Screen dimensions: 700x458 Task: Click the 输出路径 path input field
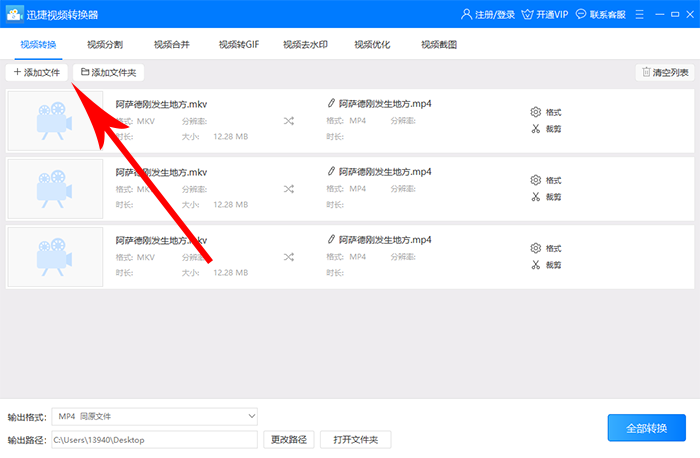(154, 440)
